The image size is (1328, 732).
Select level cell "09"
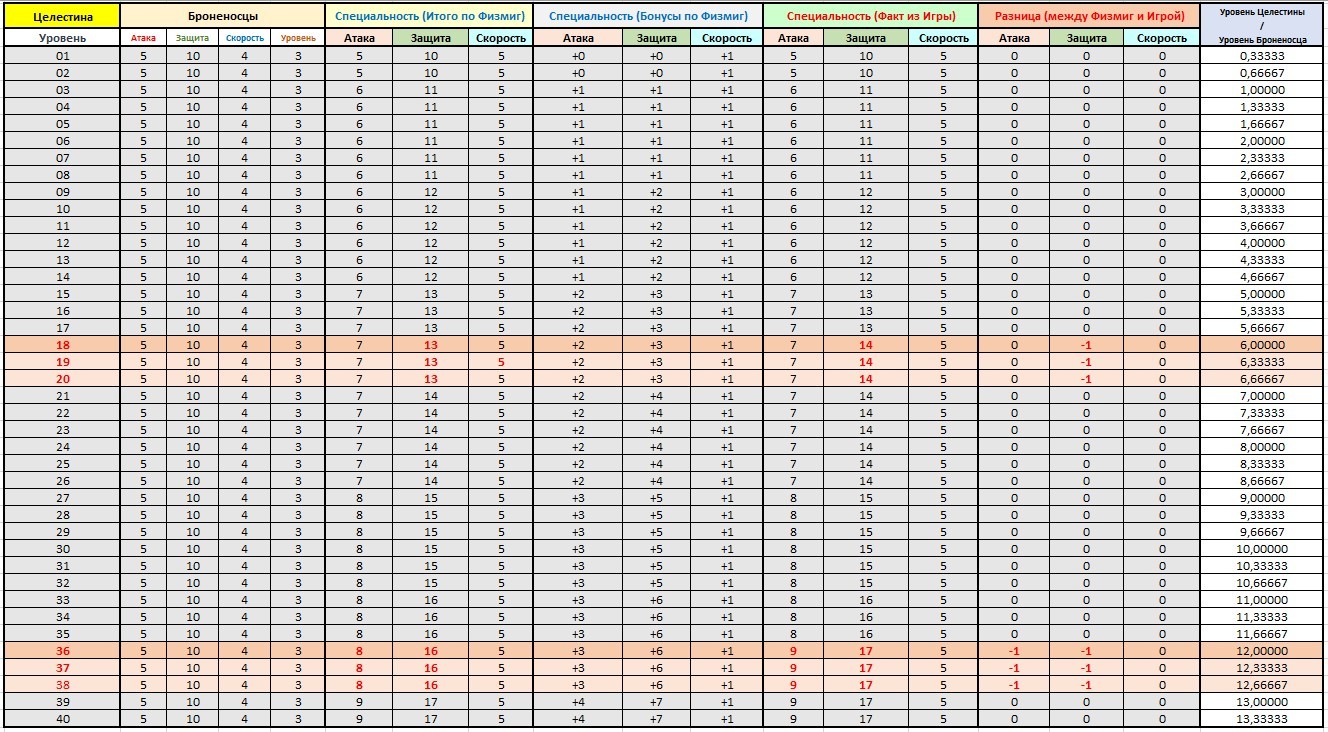(62, 192)
